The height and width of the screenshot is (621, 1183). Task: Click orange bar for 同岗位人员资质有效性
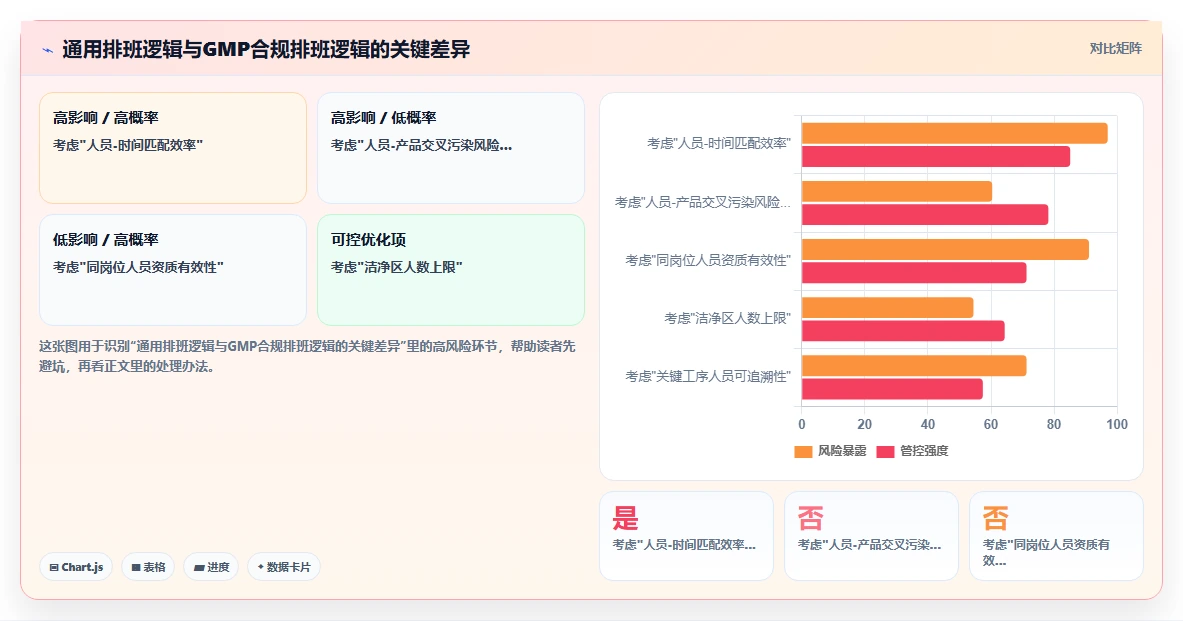945,250
